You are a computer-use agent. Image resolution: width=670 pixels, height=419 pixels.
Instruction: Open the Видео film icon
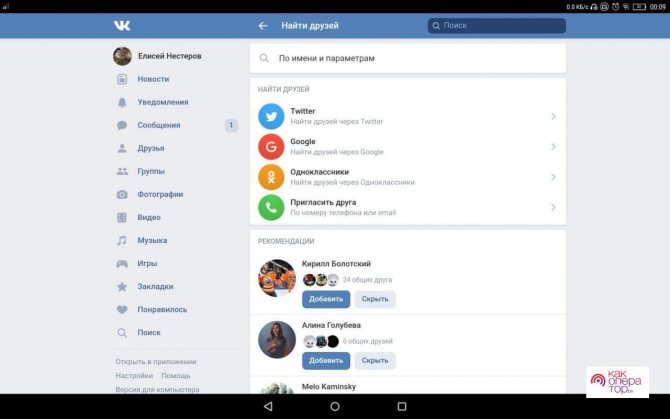[122, 217]
